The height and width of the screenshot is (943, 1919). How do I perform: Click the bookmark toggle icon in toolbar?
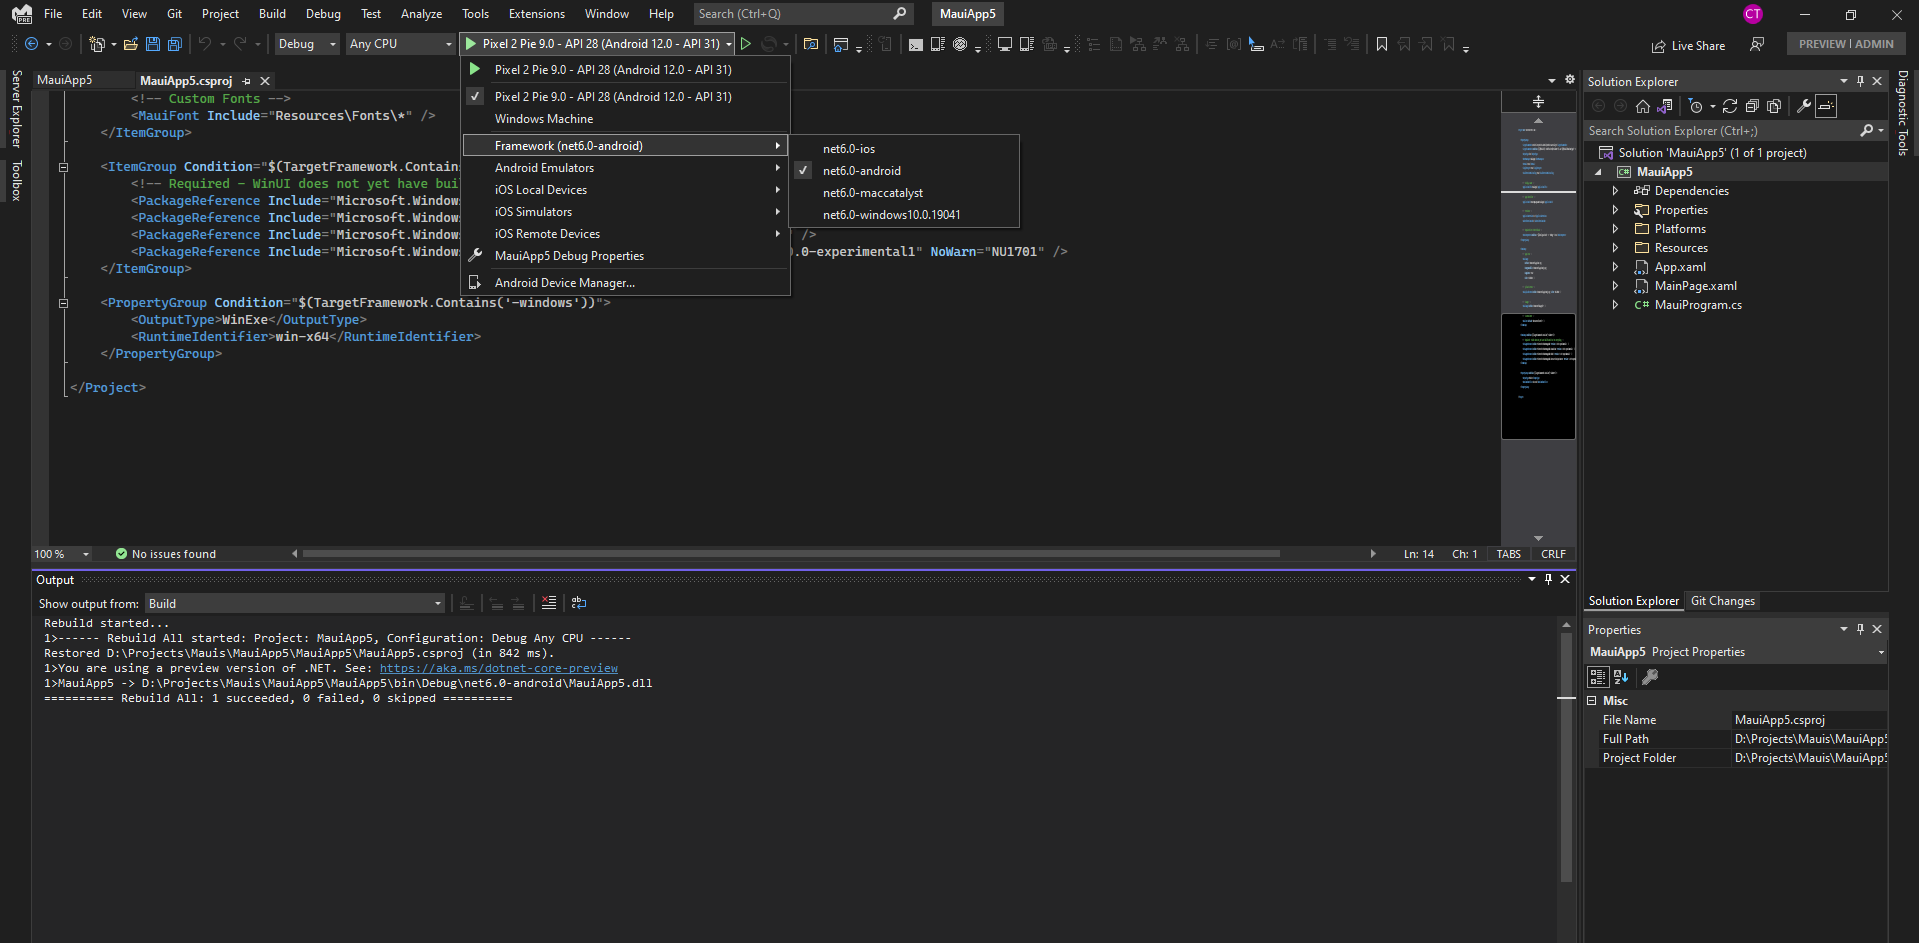[x=1382, y=44]
